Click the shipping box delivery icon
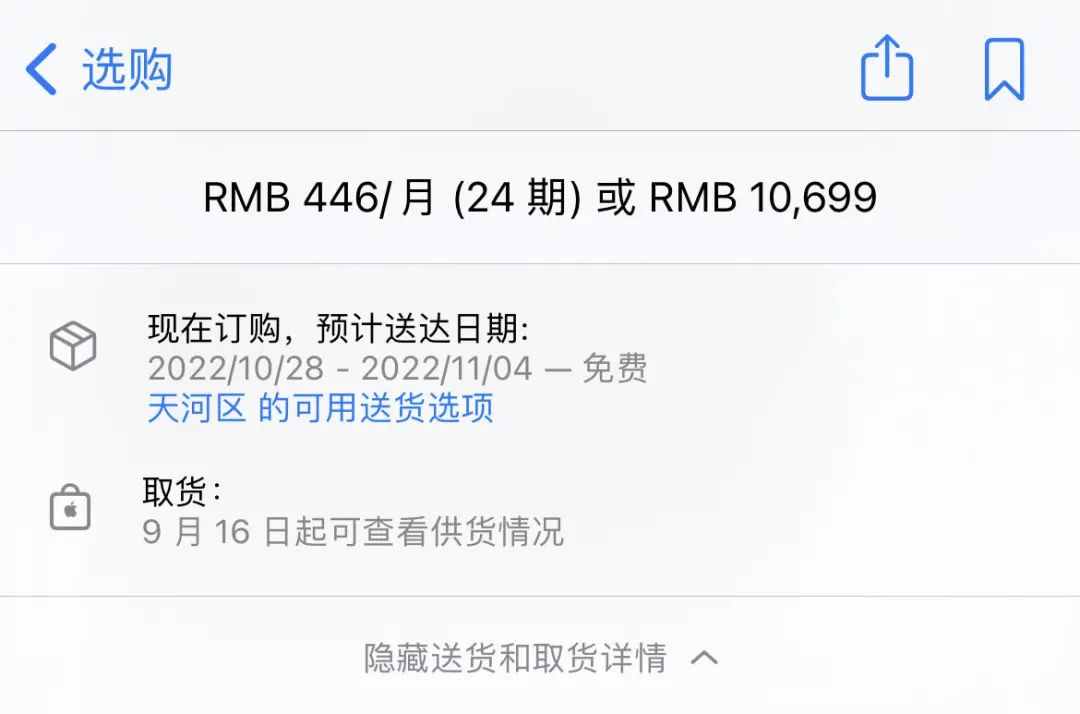The height and width of the screenshot is (714, 1080). pyautogui.click(x=73, y=346)
